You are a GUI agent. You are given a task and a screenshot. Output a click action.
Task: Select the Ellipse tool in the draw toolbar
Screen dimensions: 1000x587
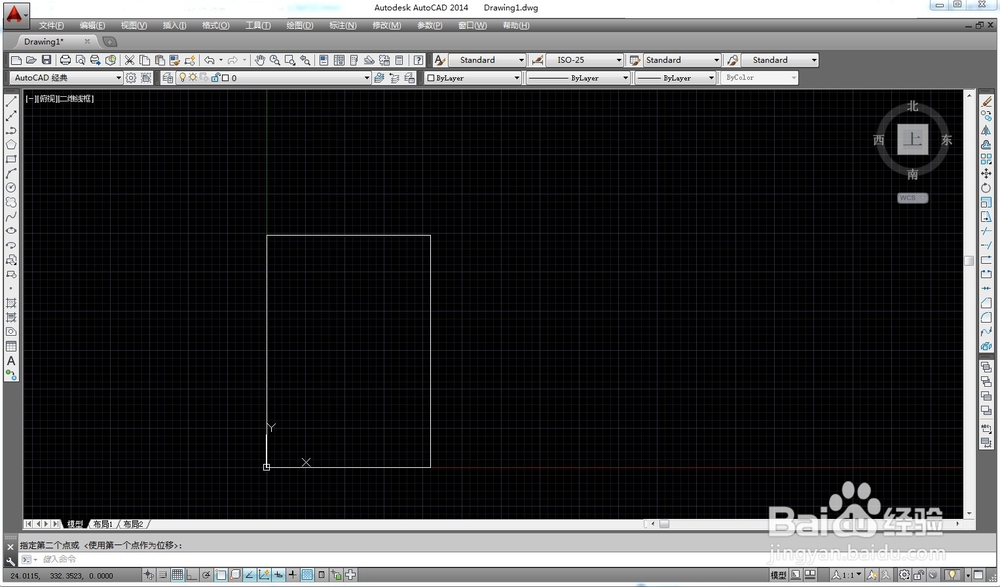[11, 230]
